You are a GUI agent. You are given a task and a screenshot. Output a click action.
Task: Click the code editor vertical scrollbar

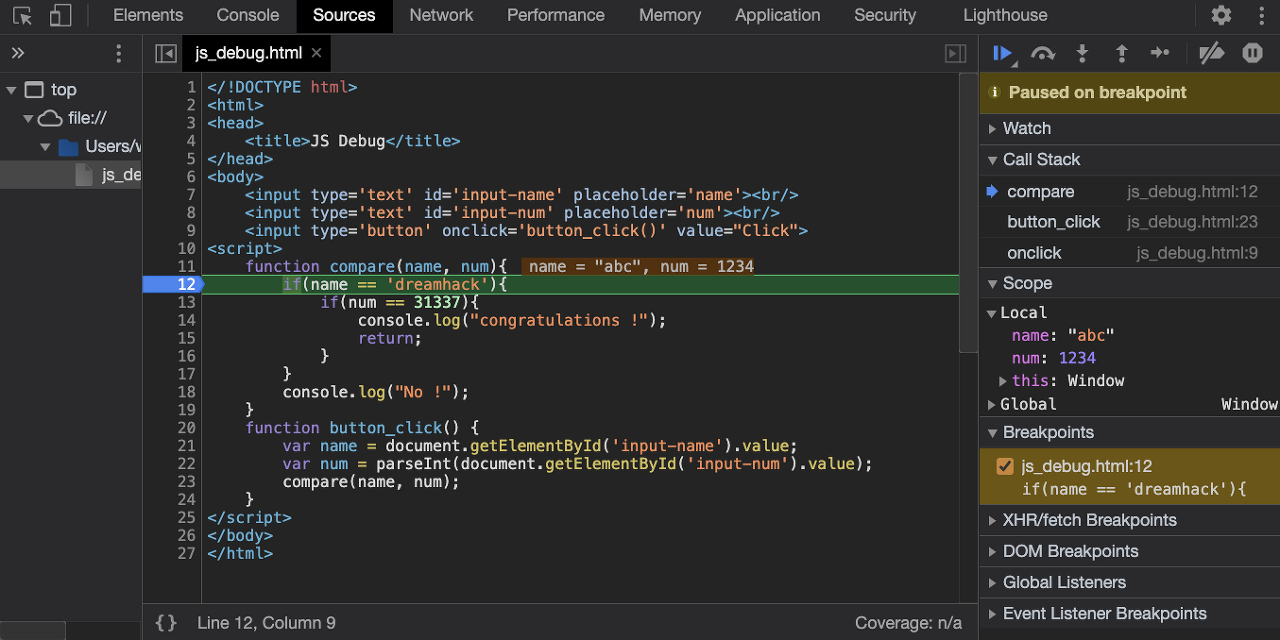pyautogui.click(x=968, y=212)
